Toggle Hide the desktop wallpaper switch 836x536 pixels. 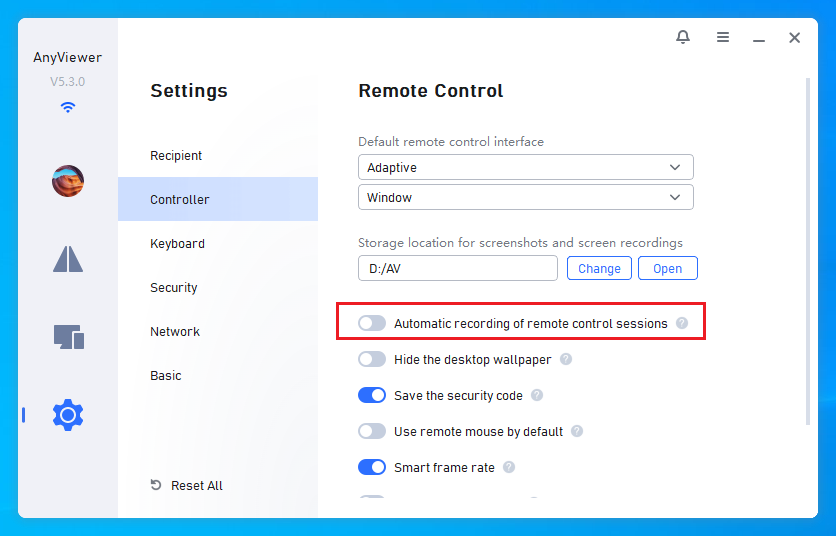pos(372,359)
